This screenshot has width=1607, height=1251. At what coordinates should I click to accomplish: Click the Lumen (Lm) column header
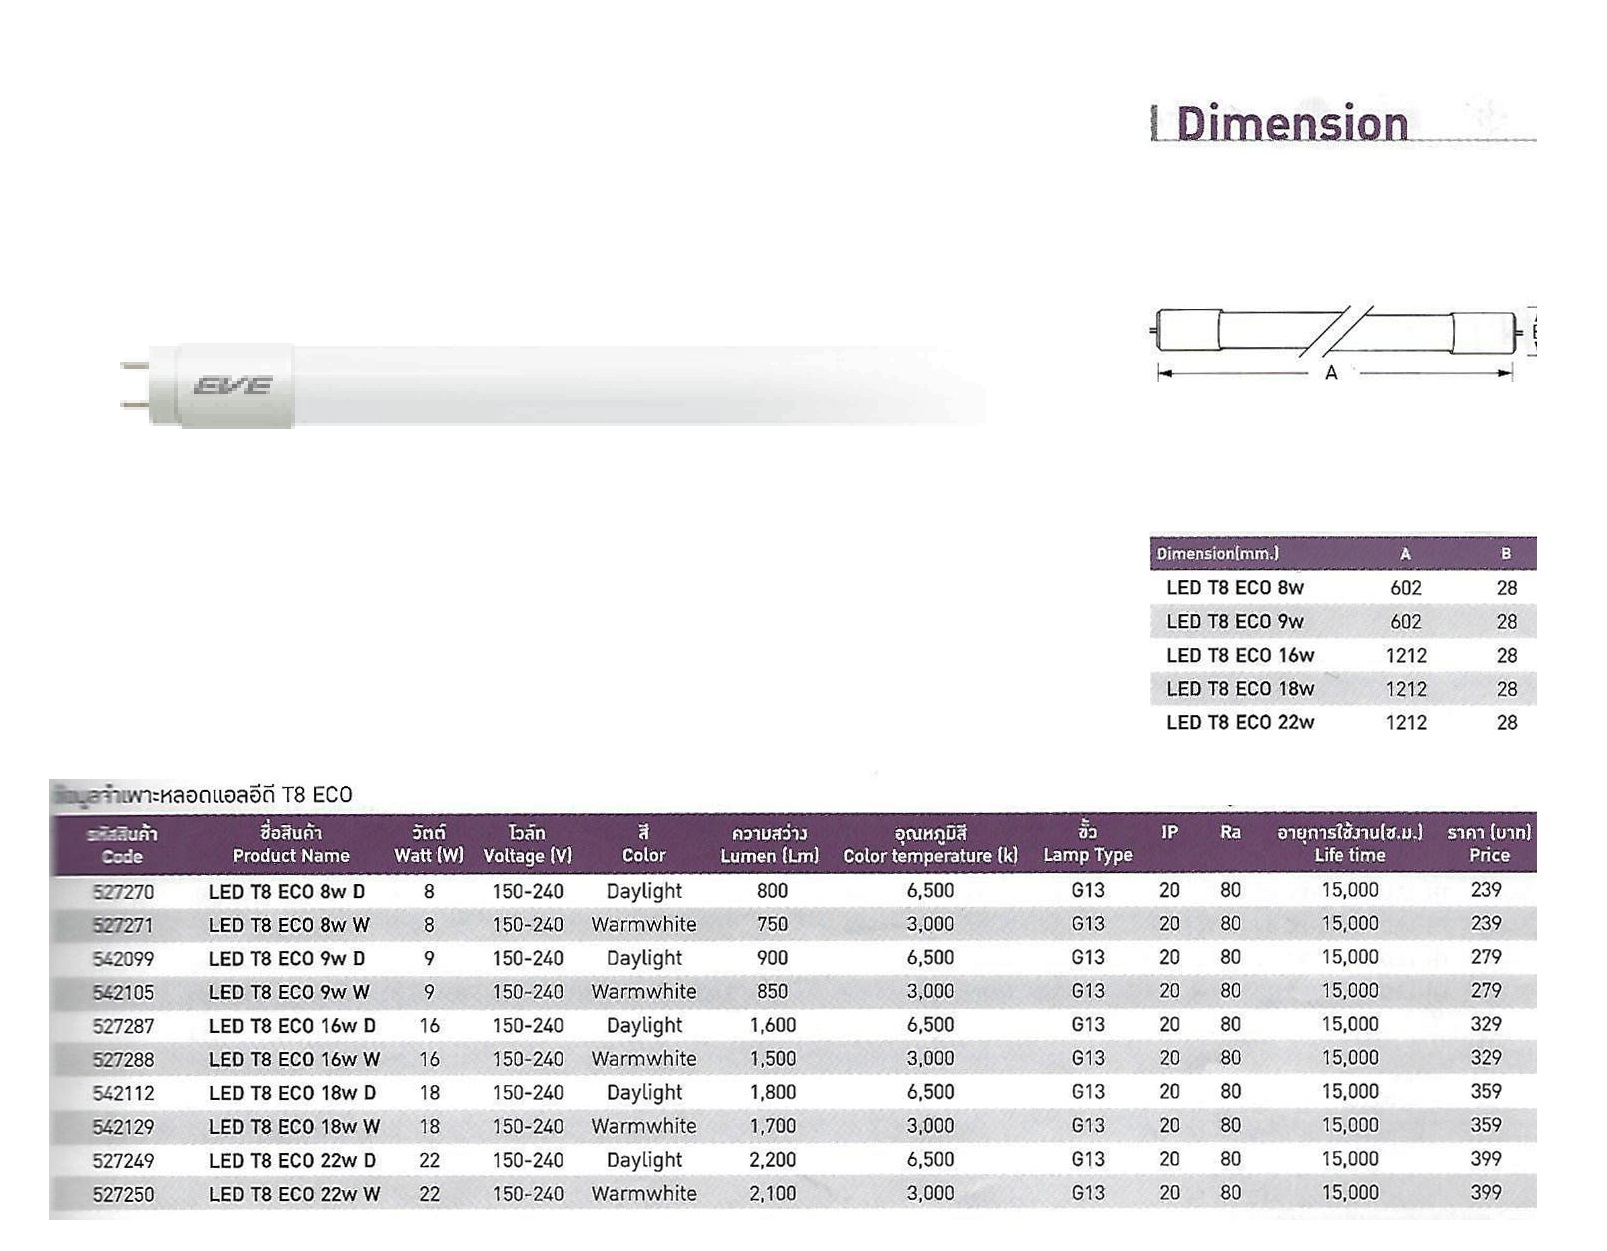770,845
